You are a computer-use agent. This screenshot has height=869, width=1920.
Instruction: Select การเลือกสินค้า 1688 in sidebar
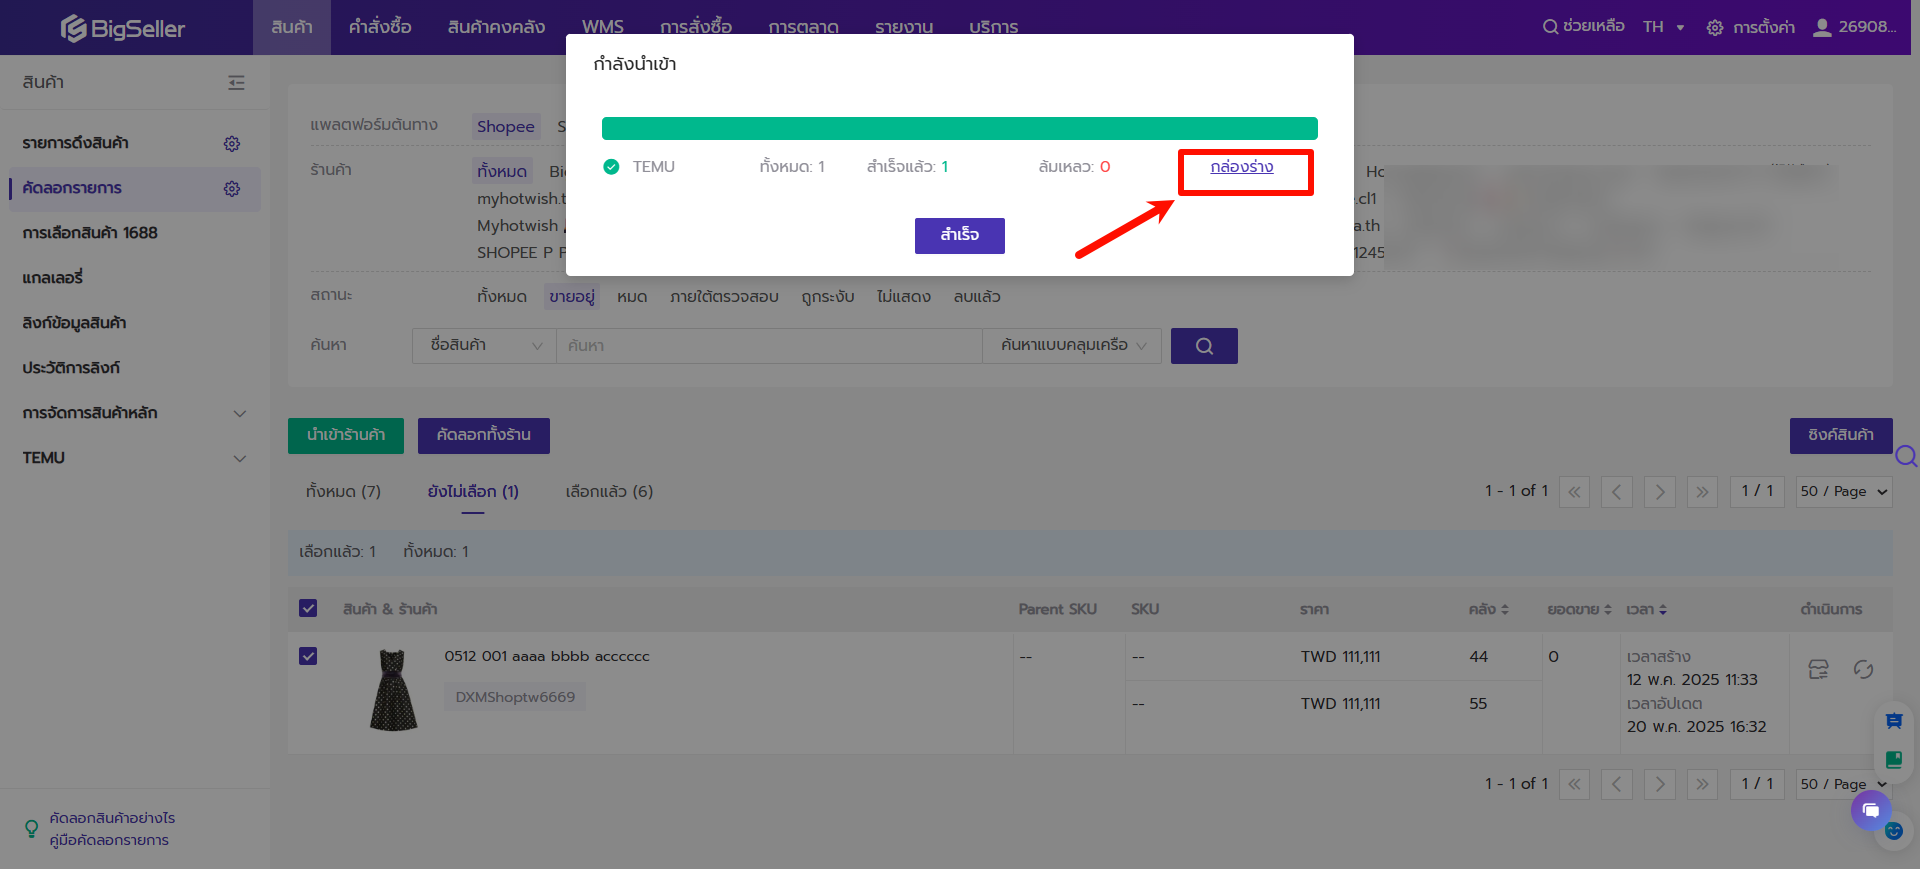point(90,233)
